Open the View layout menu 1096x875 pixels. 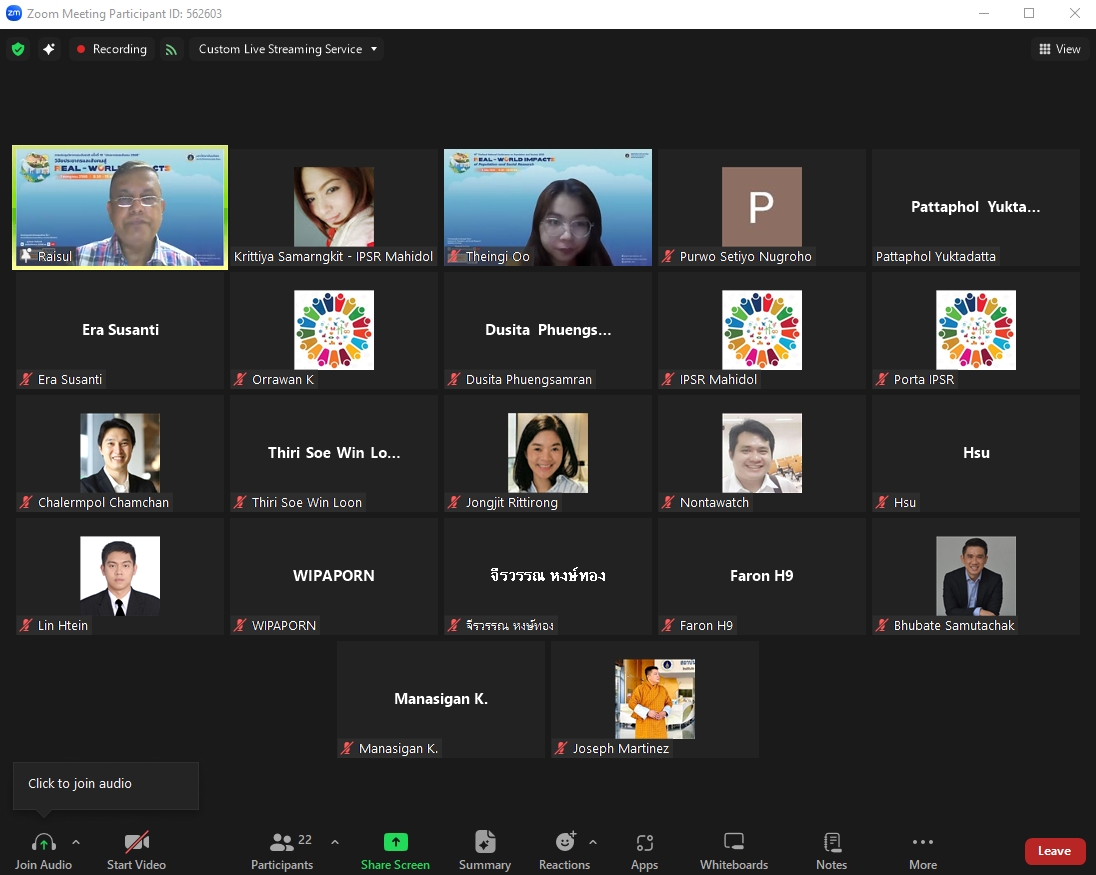[1060, 49]
